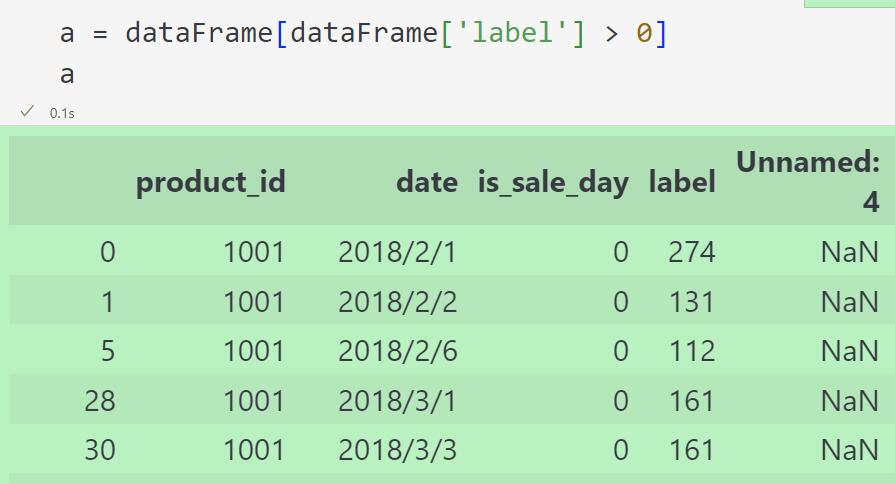Click date cell 2018/2/6
The width and height of the screenshot is (895, 484).
click(398, 350)
